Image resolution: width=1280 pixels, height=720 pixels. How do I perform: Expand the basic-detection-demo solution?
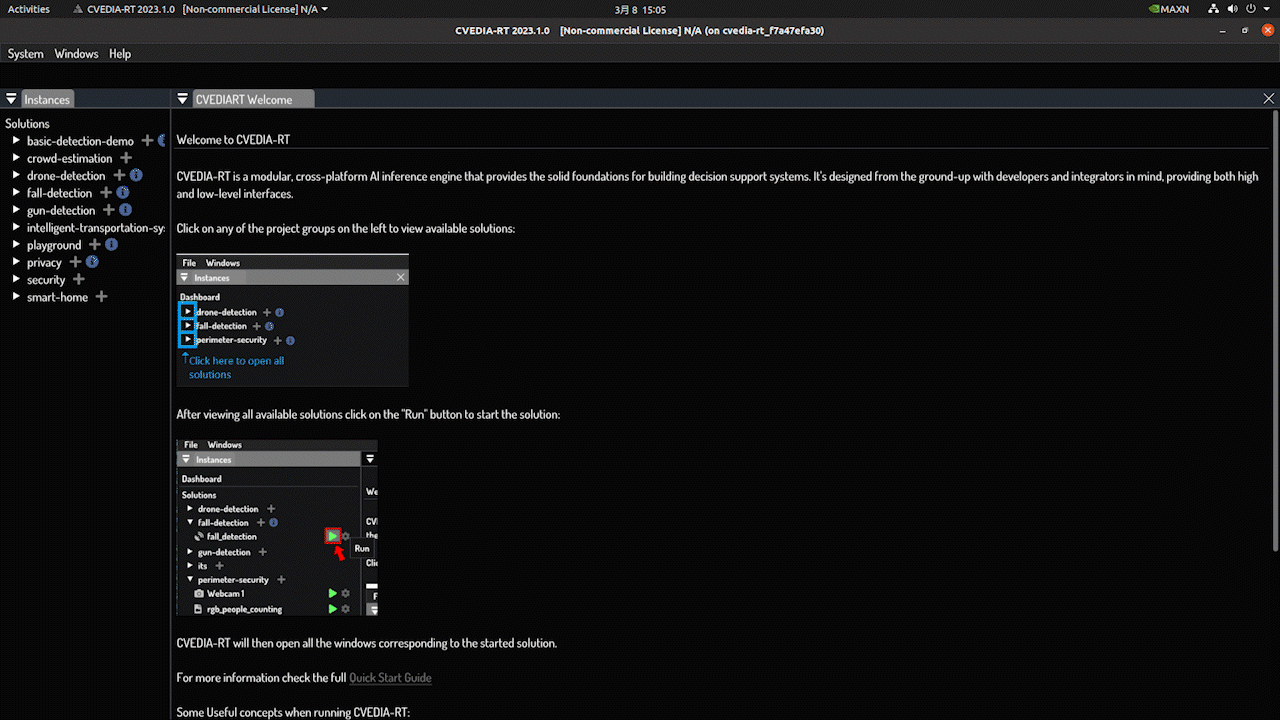coord(15,141)
